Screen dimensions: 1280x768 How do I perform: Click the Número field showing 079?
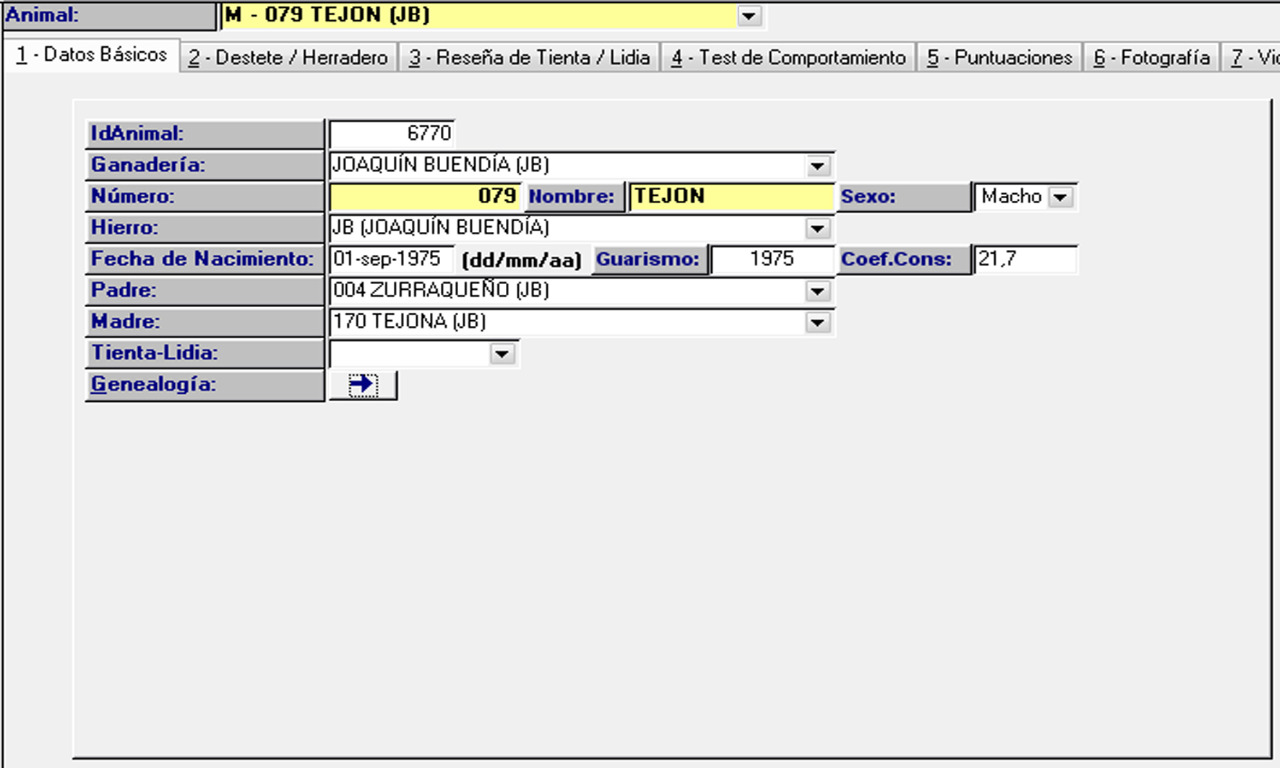point(425,197)
